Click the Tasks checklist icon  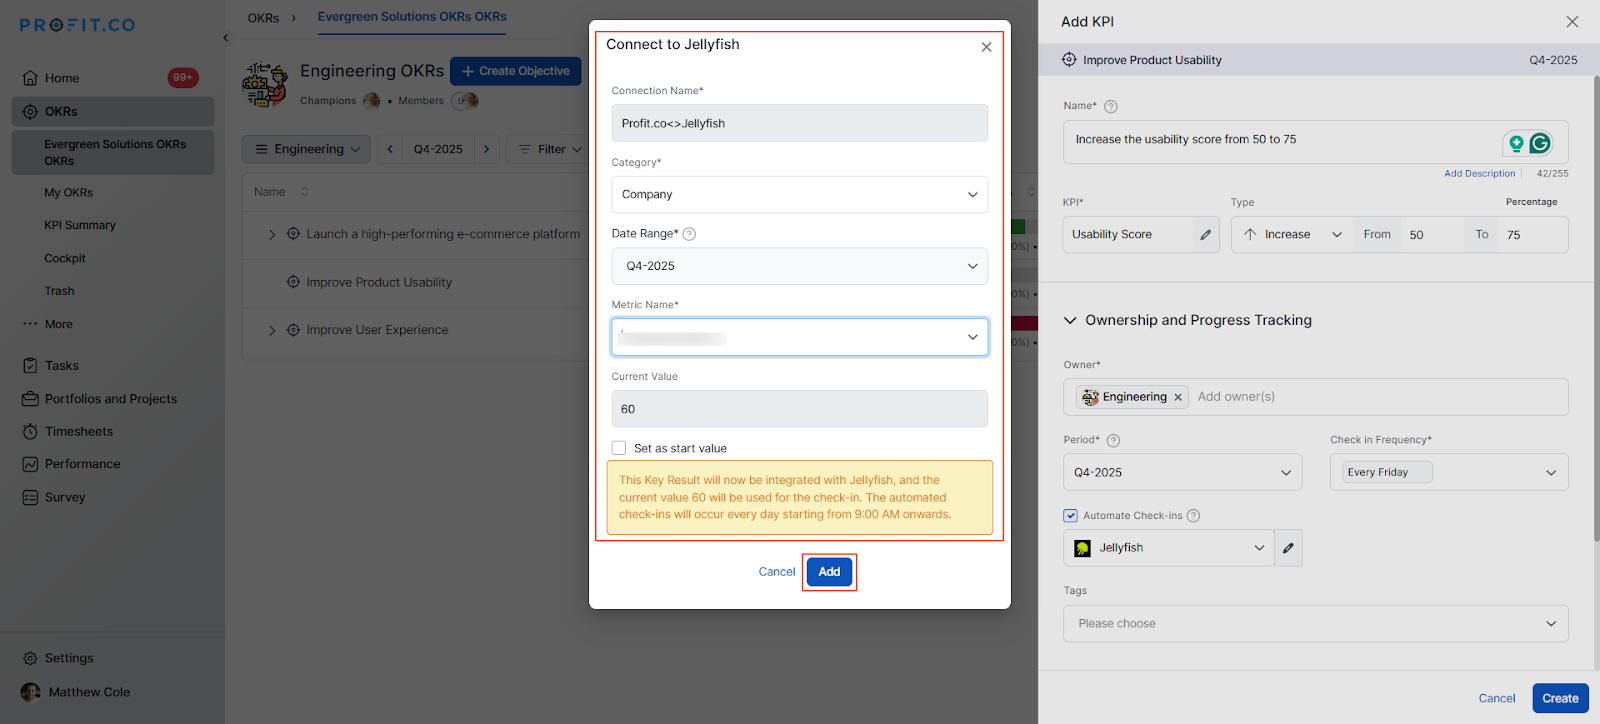coord(30,366)
